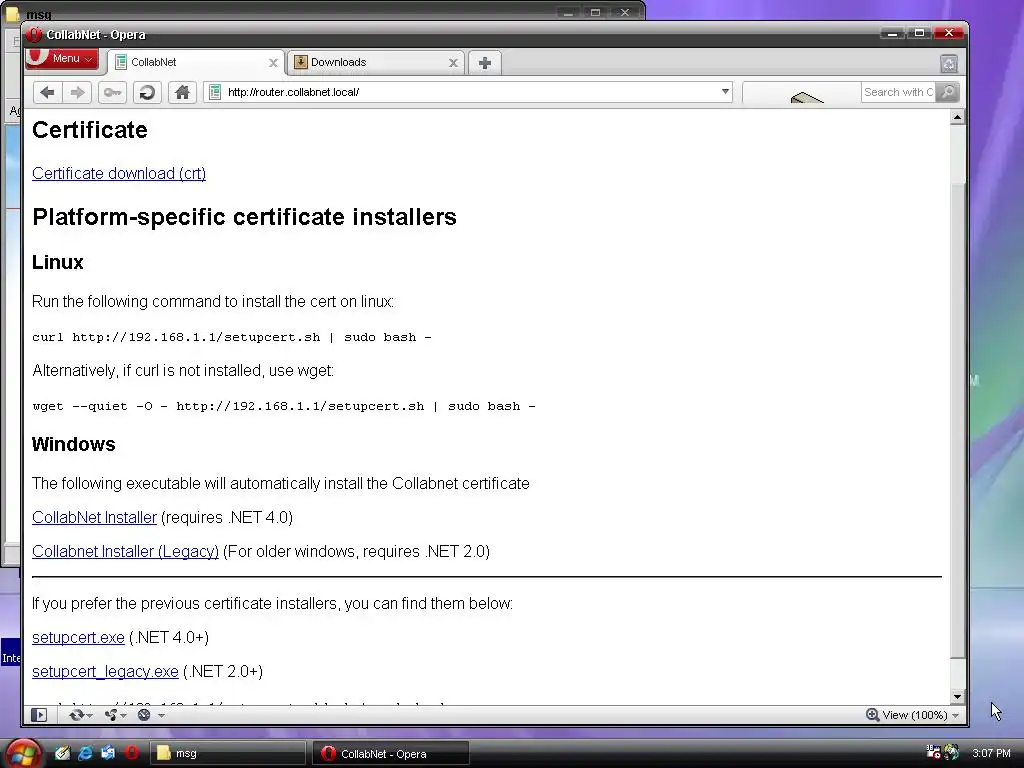
Task: Click the page scrollbar down arrow
Action: (x=957, y=697)
